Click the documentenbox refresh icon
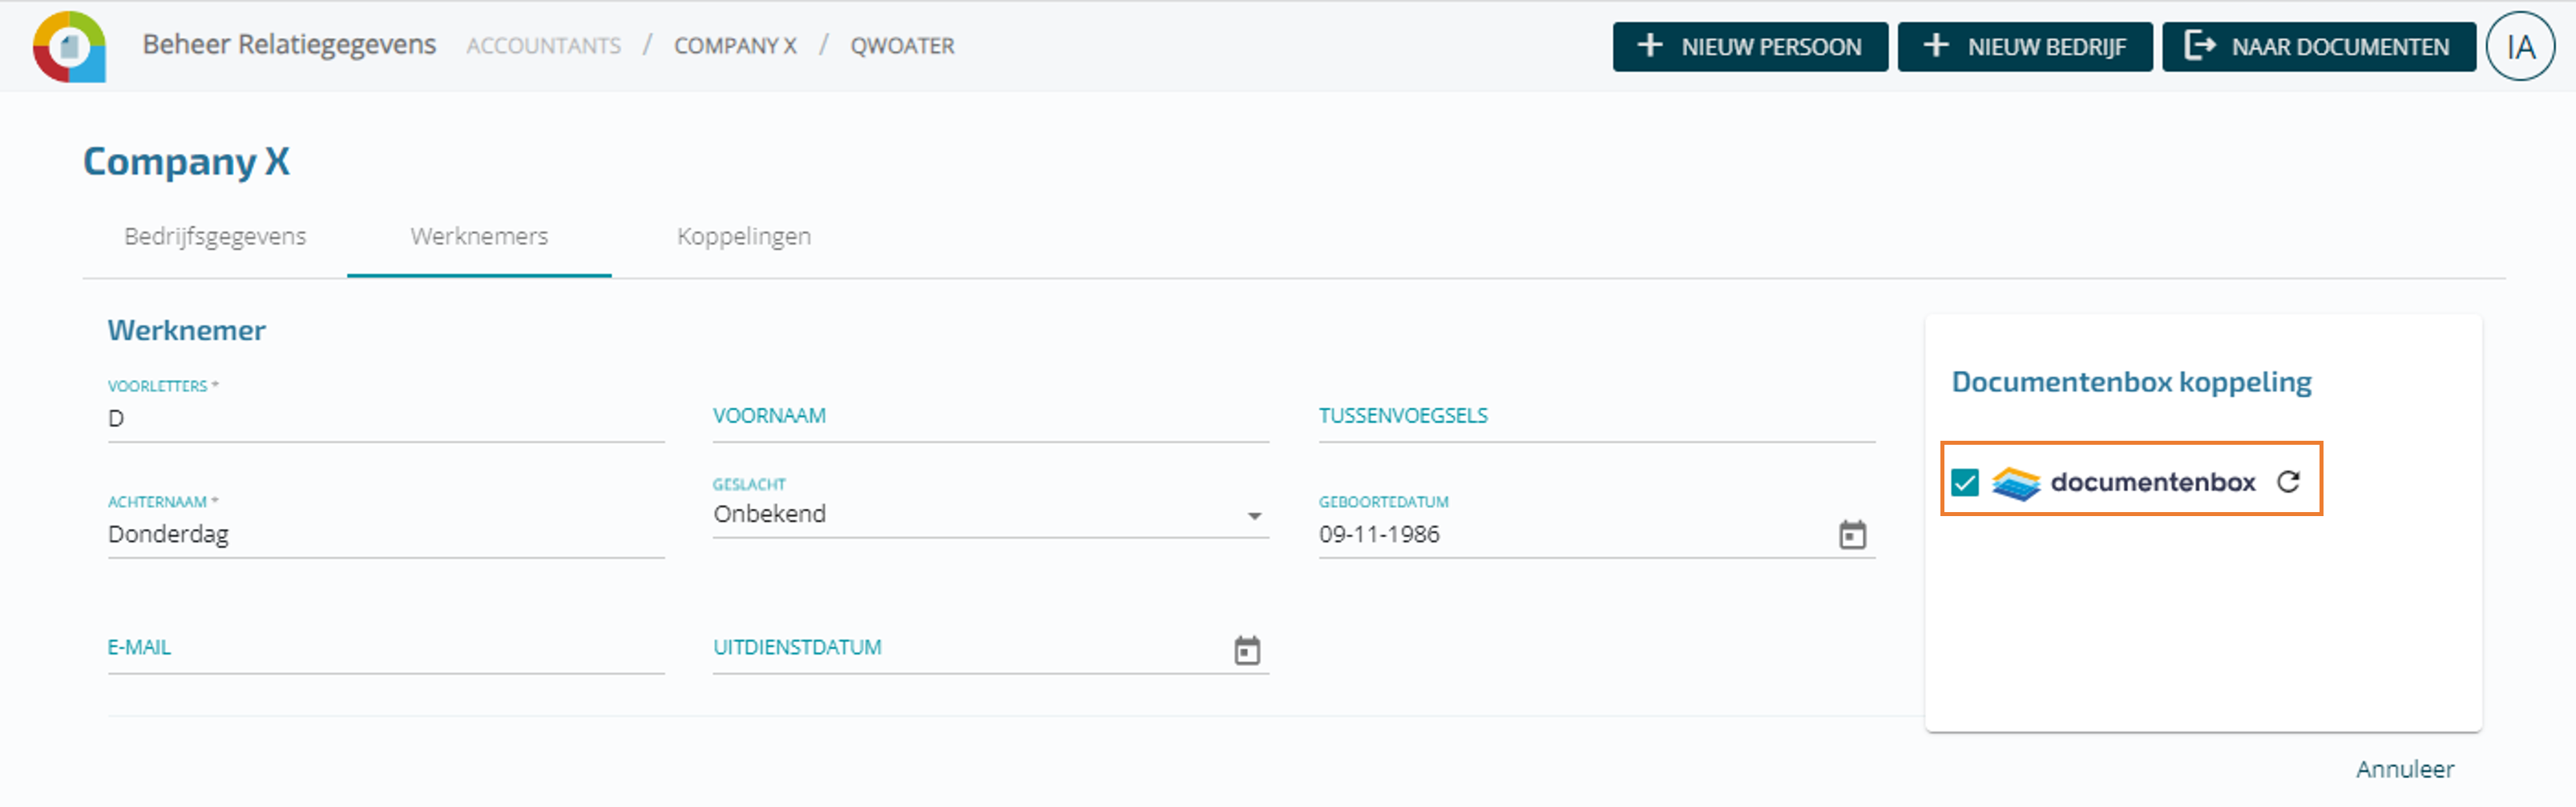2576x807 pixels. tap(2288, 482)
